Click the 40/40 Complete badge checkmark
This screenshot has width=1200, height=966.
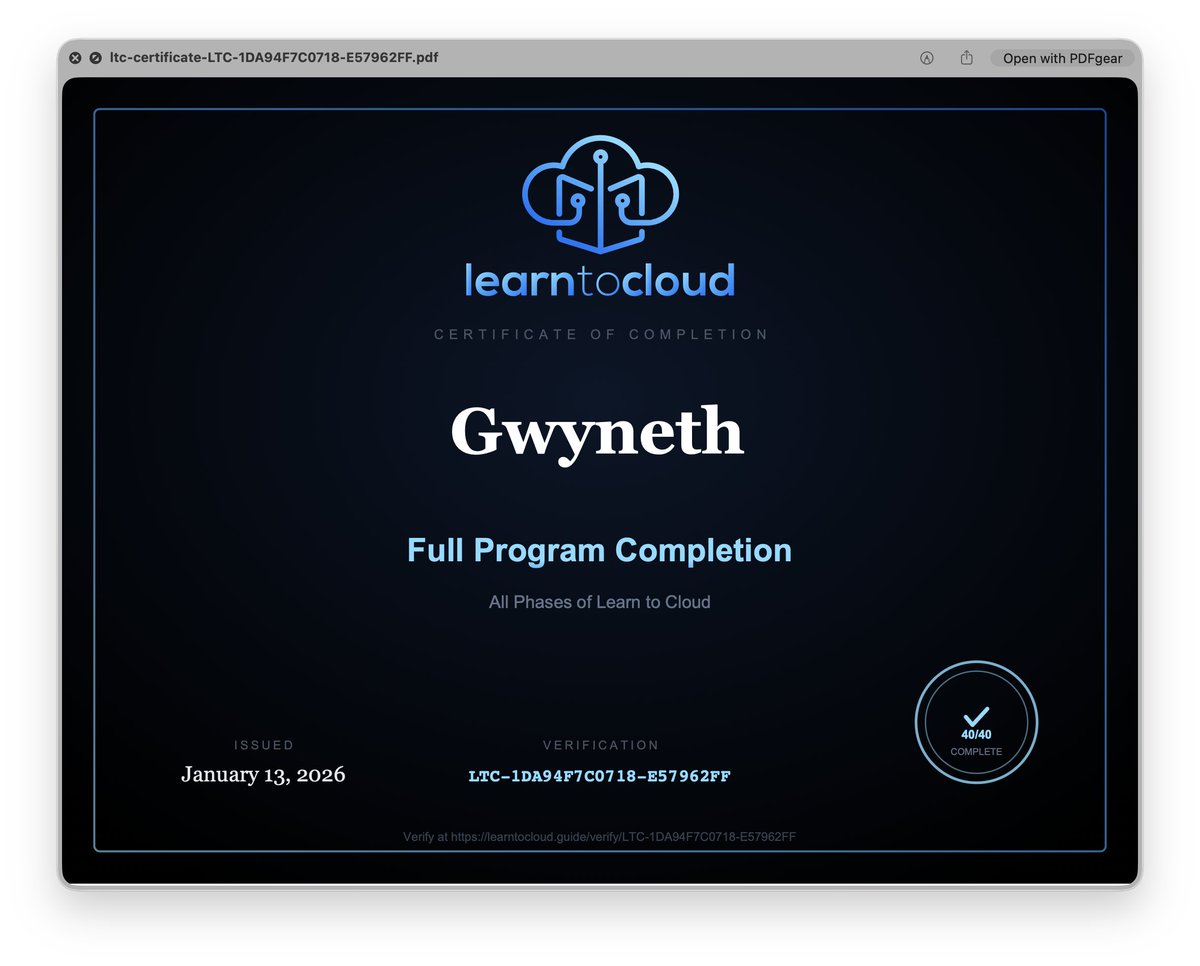[x=976, y=716]
